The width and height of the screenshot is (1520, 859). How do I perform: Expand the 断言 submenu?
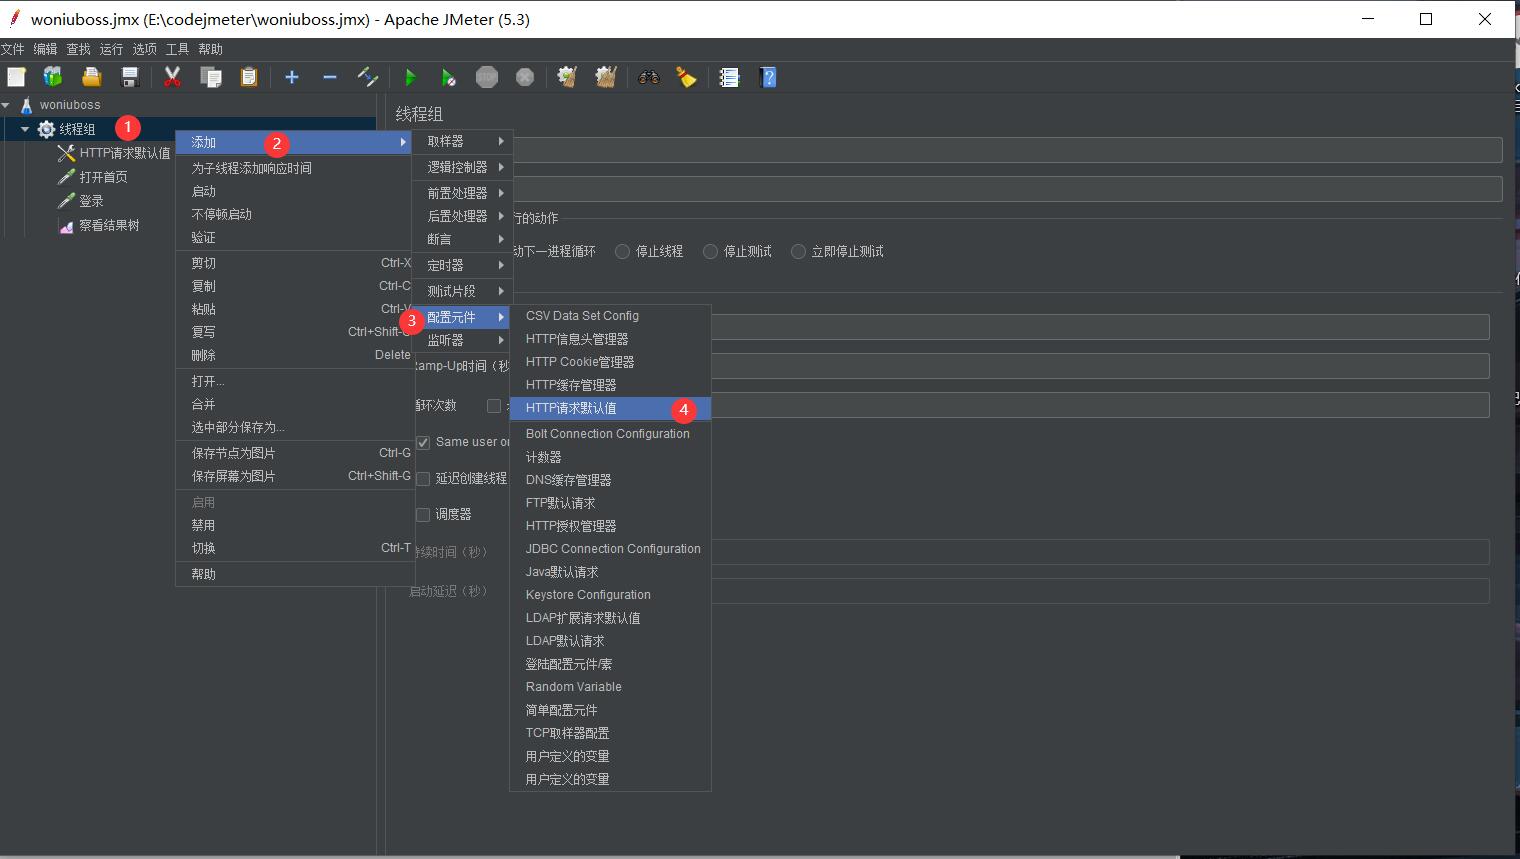tap(462, 239)
